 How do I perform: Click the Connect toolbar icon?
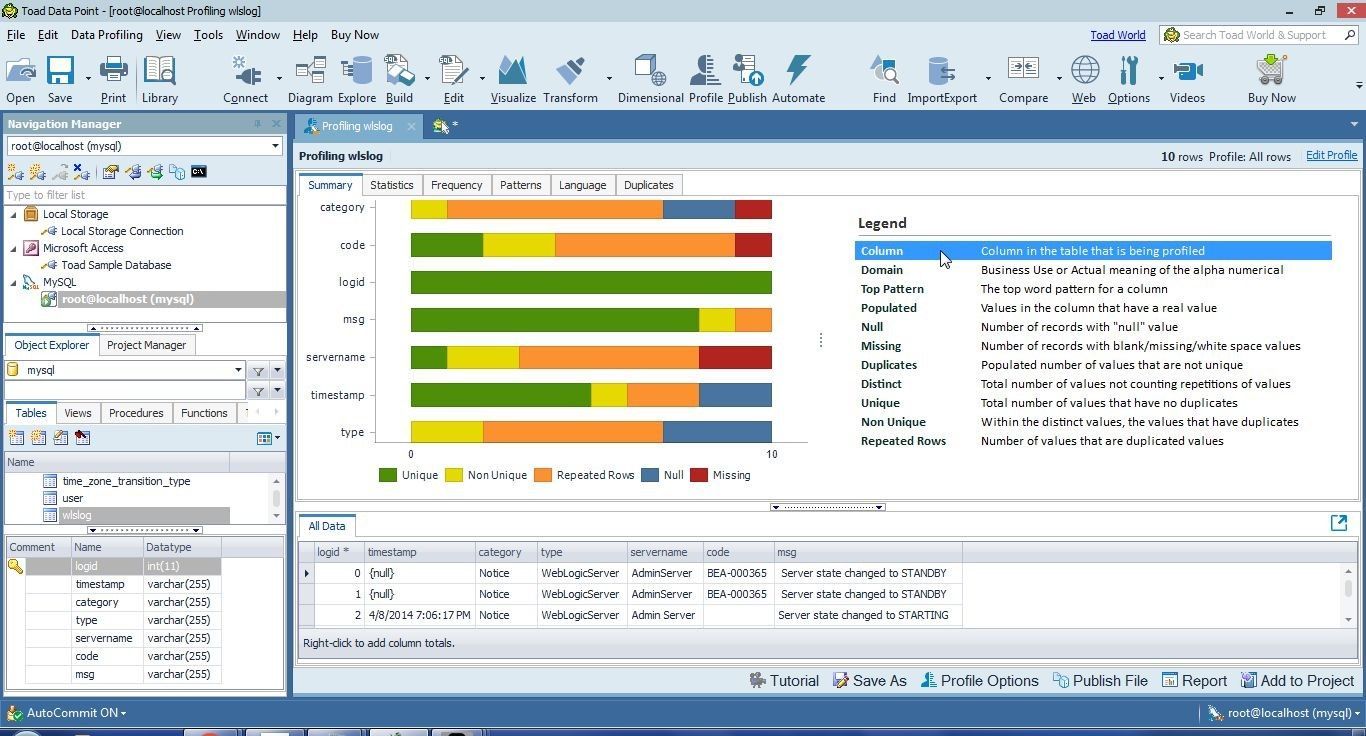(245, 79)
